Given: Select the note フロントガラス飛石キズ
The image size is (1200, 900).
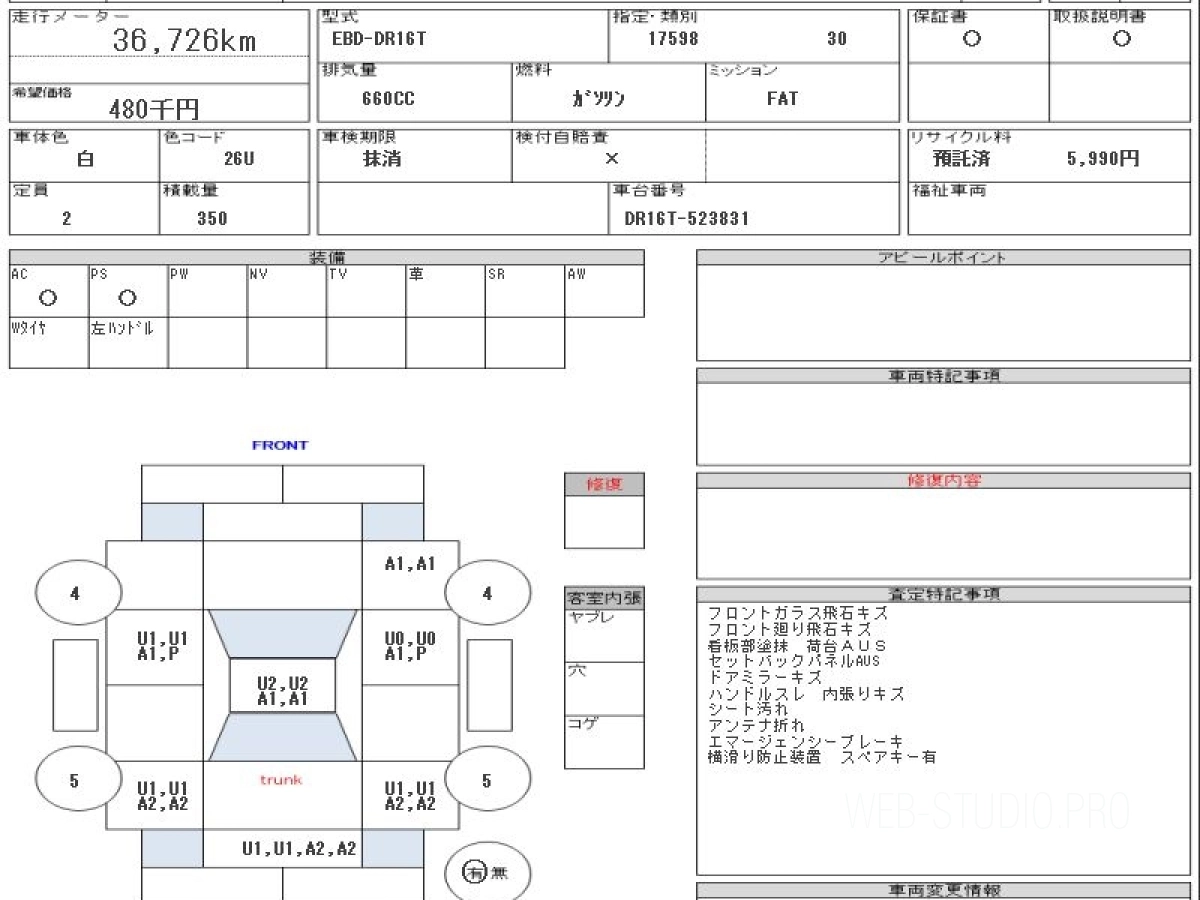Looking at the screenshot, I should point(797,613).
